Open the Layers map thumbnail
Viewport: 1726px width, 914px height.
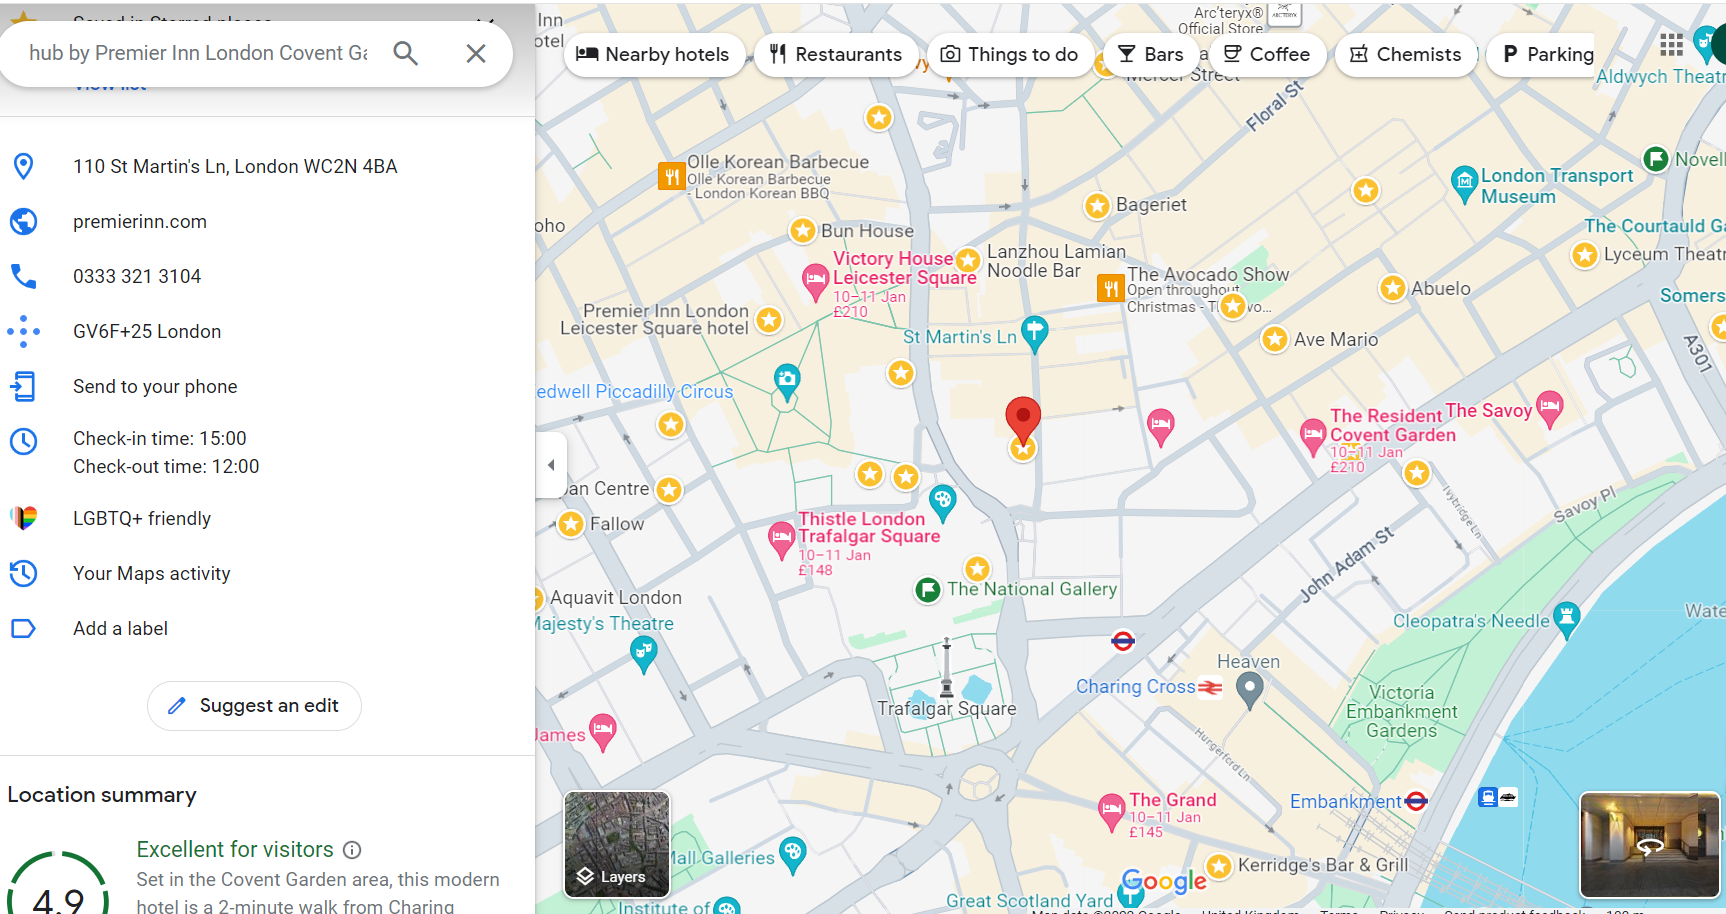tap(617, 845)
